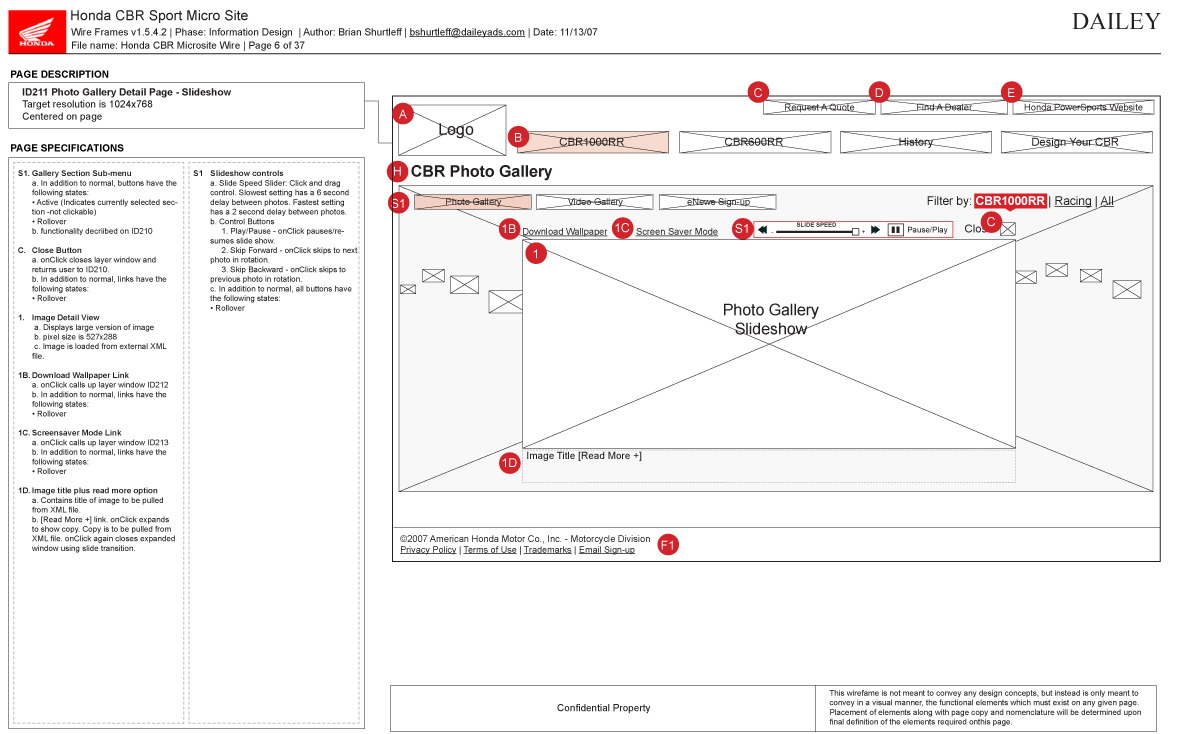Click the Honda logo in the header

point(37,30)
